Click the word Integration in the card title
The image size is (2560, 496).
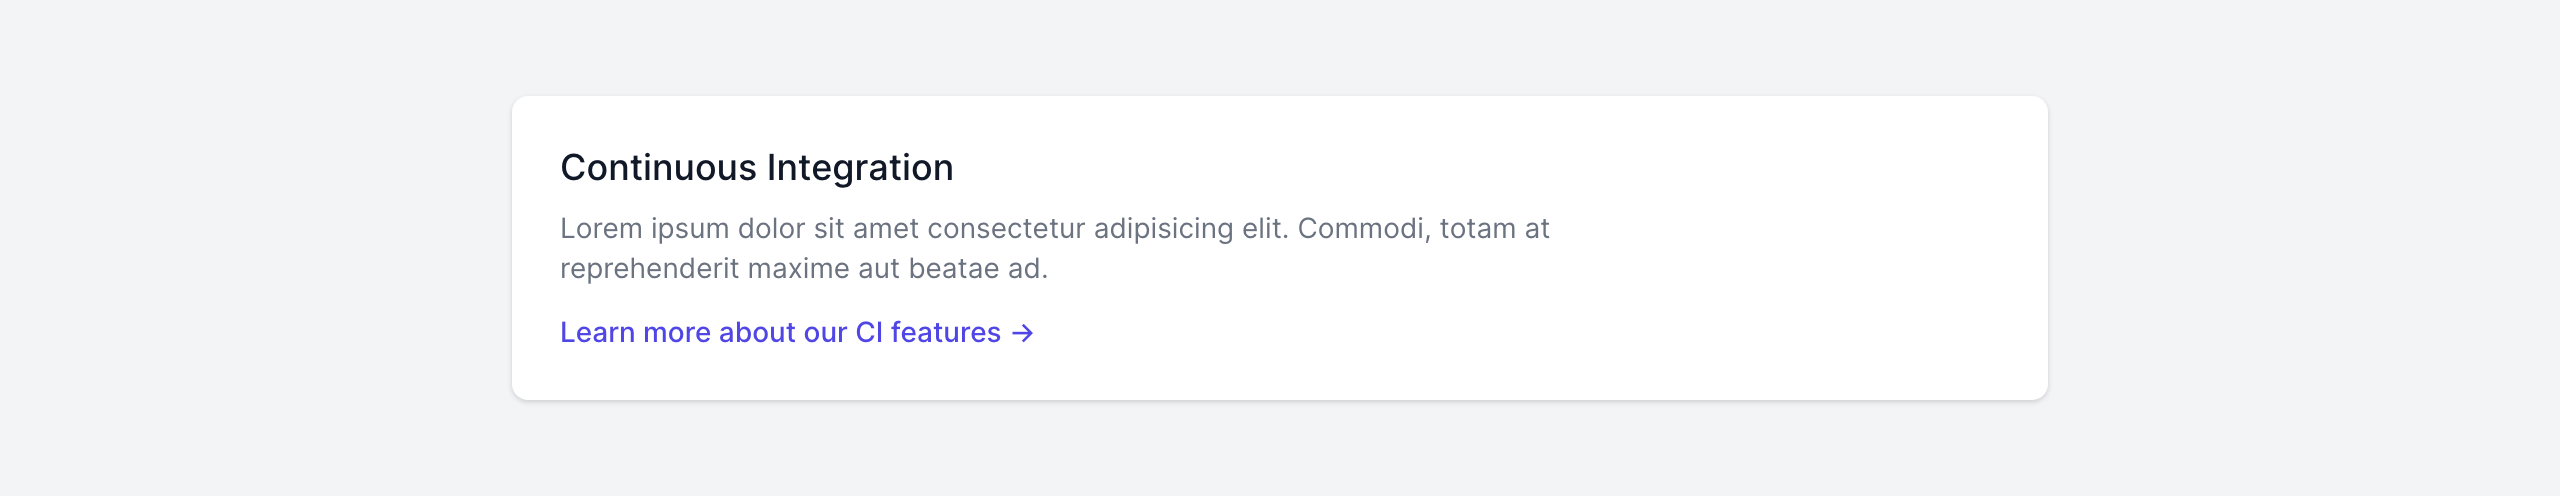(x=860, y=168)
